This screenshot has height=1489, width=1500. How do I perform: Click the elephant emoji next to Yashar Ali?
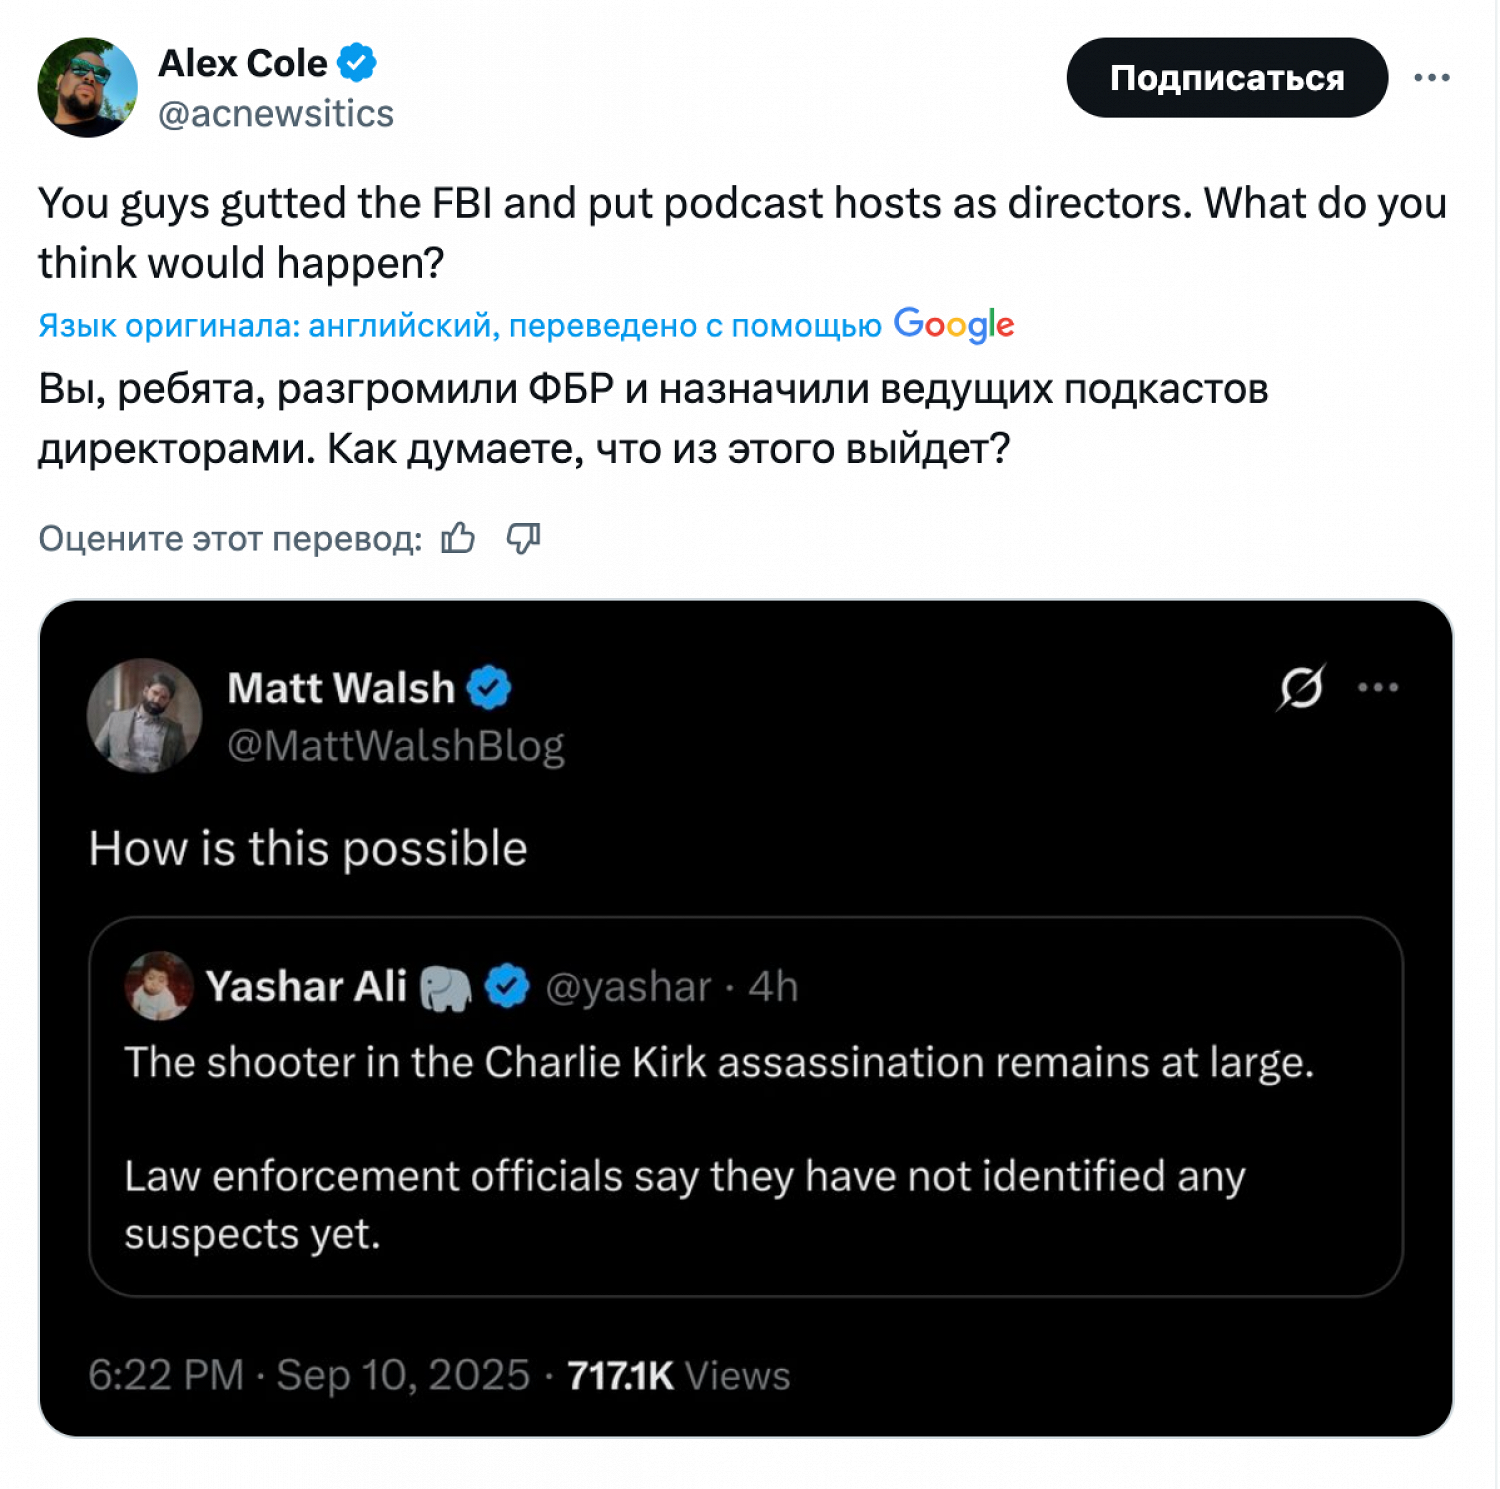[x=445, y=988]
